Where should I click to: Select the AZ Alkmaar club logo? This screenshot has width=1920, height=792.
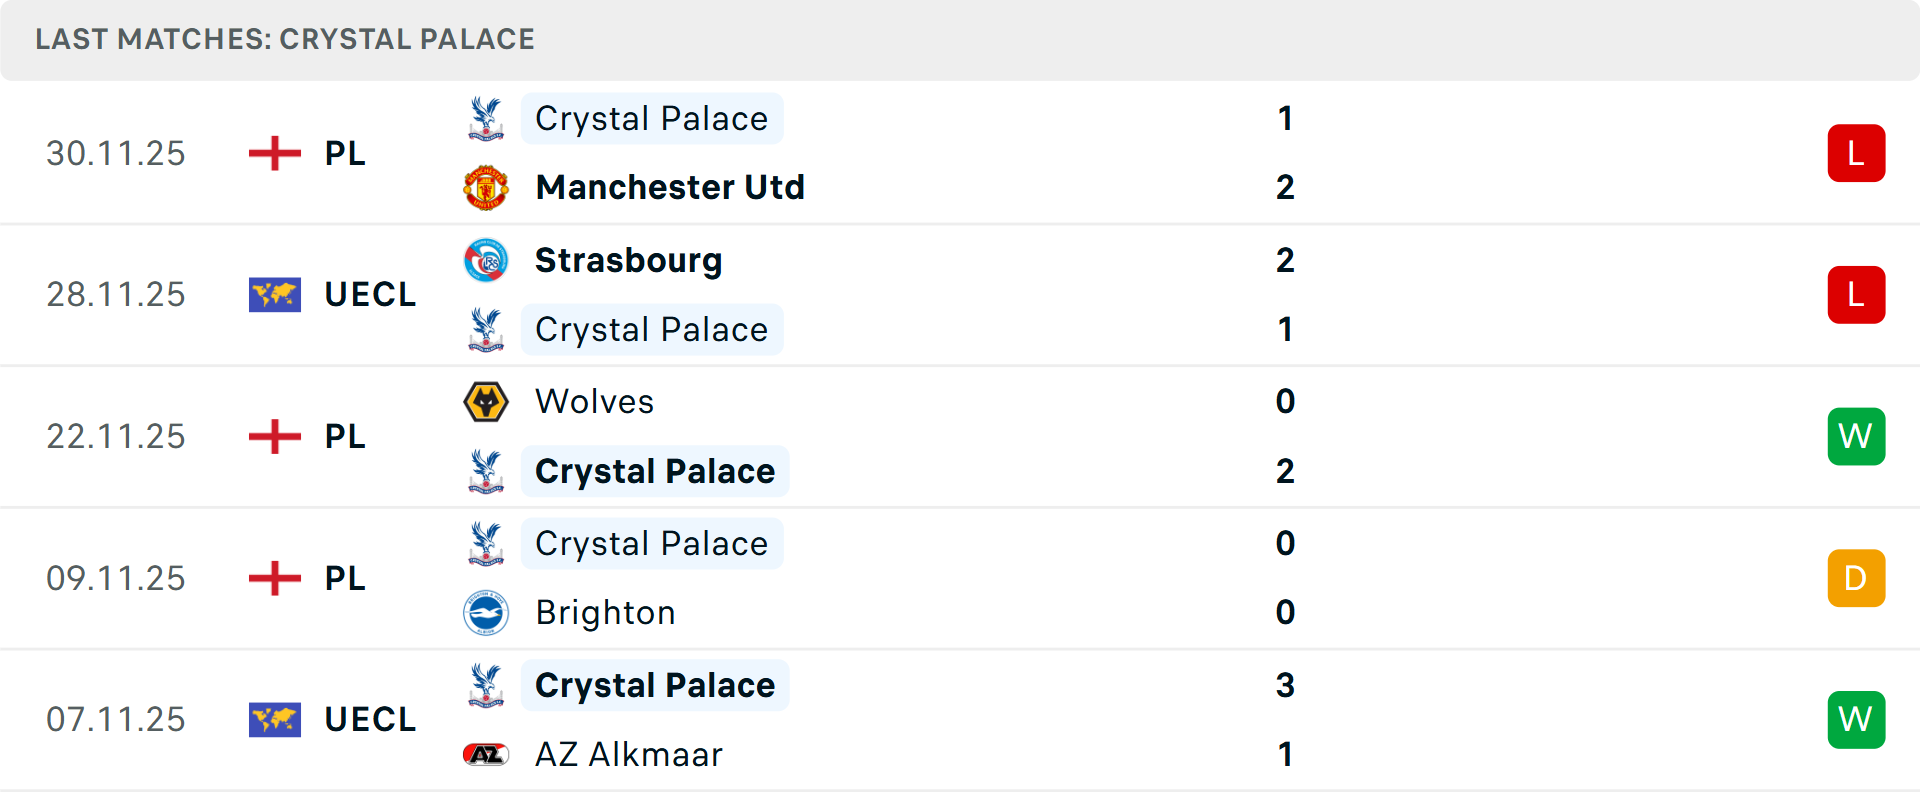(x=486, y=755)
